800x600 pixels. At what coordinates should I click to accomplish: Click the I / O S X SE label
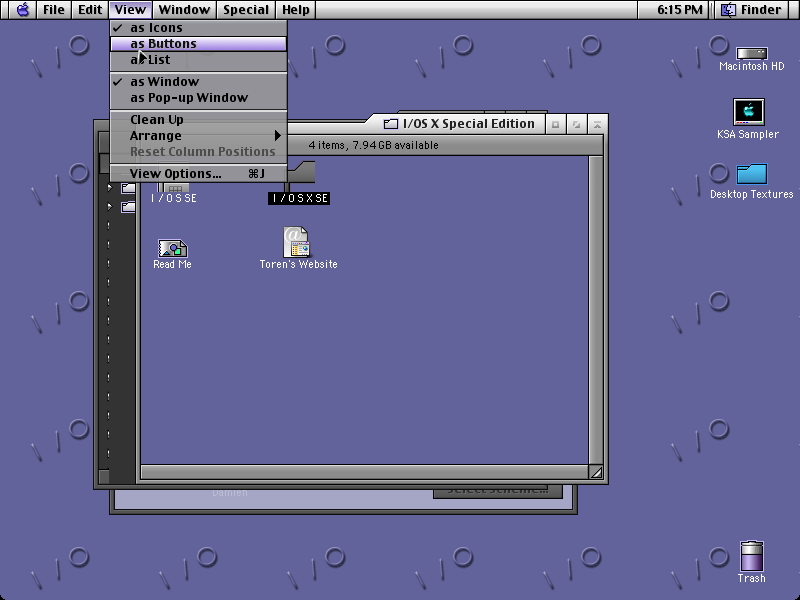click(299, 198)
